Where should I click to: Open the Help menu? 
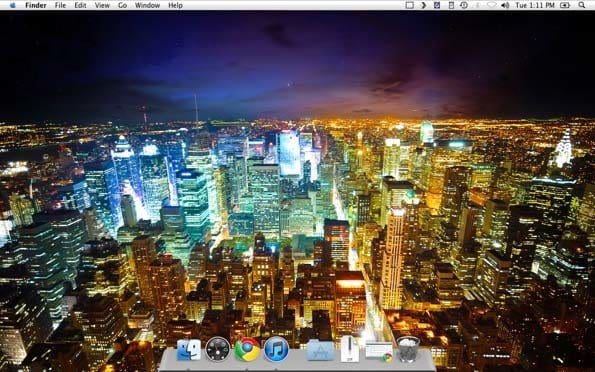(175, 5)
